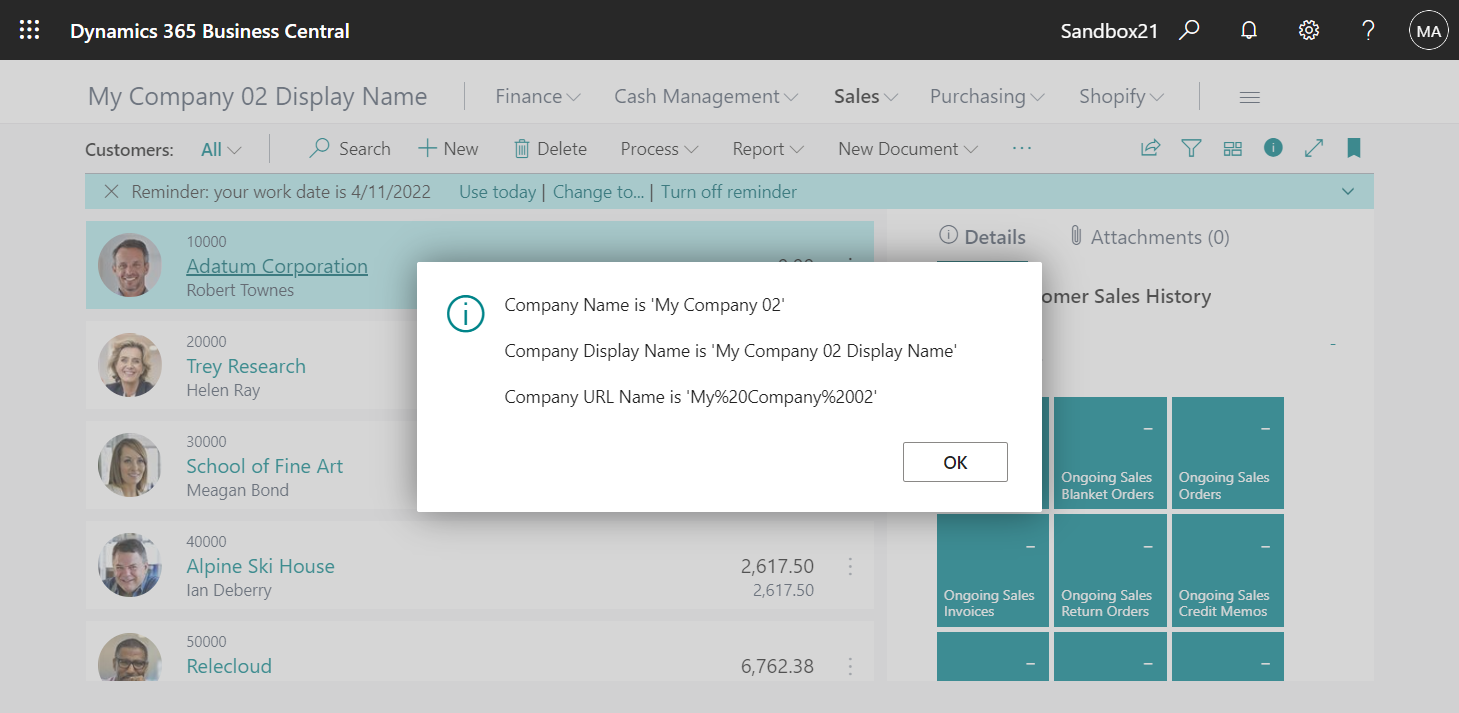Click Use today in the reminder bar
Viewport: 1459px width, 713px height.
tap(497, 191)
